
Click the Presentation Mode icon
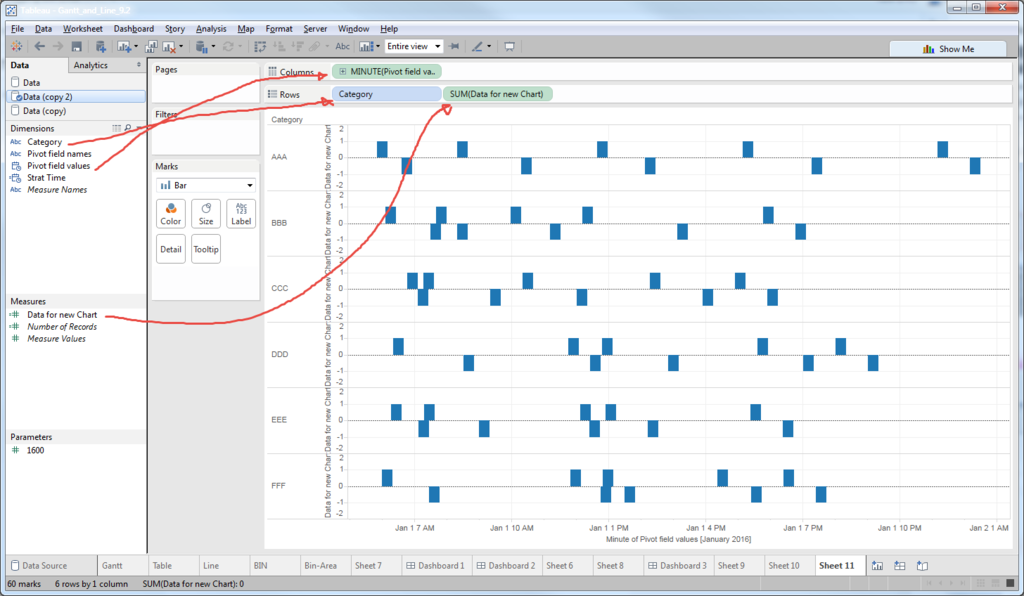(x=509, y=46)
